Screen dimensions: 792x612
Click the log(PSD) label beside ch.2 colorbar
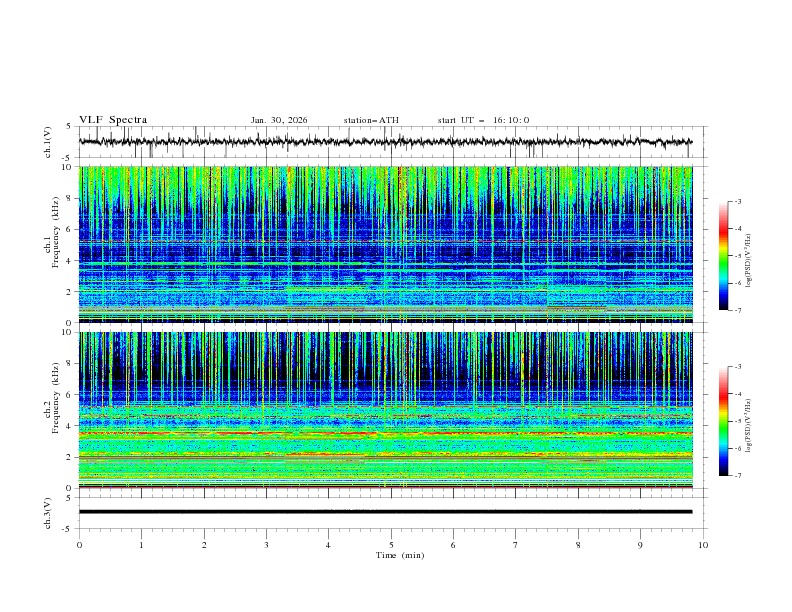(x=748, y=425)
